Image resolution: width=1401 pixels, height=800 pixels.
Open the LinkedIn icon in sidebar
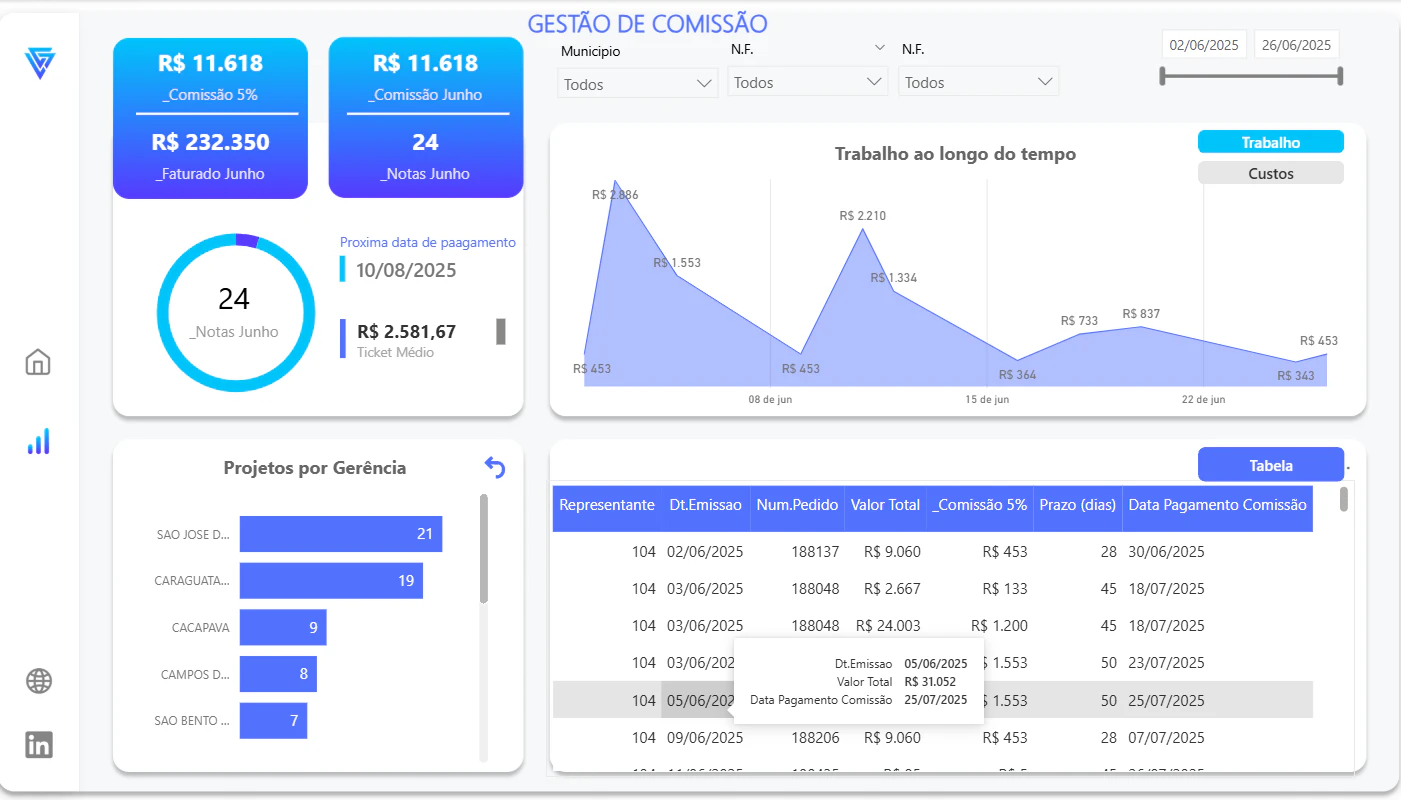[x=39, y=745]
